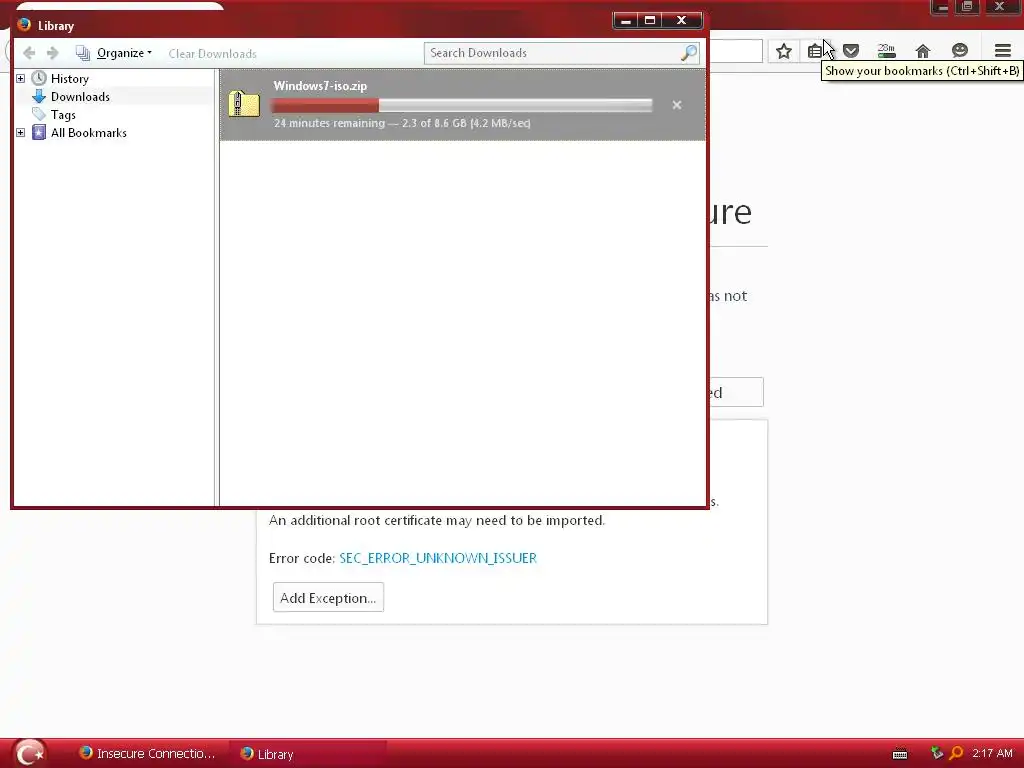Click the Pocket icon in Firefox toolbar
This screenshot has width=1024, height=768.
[850, 51]
